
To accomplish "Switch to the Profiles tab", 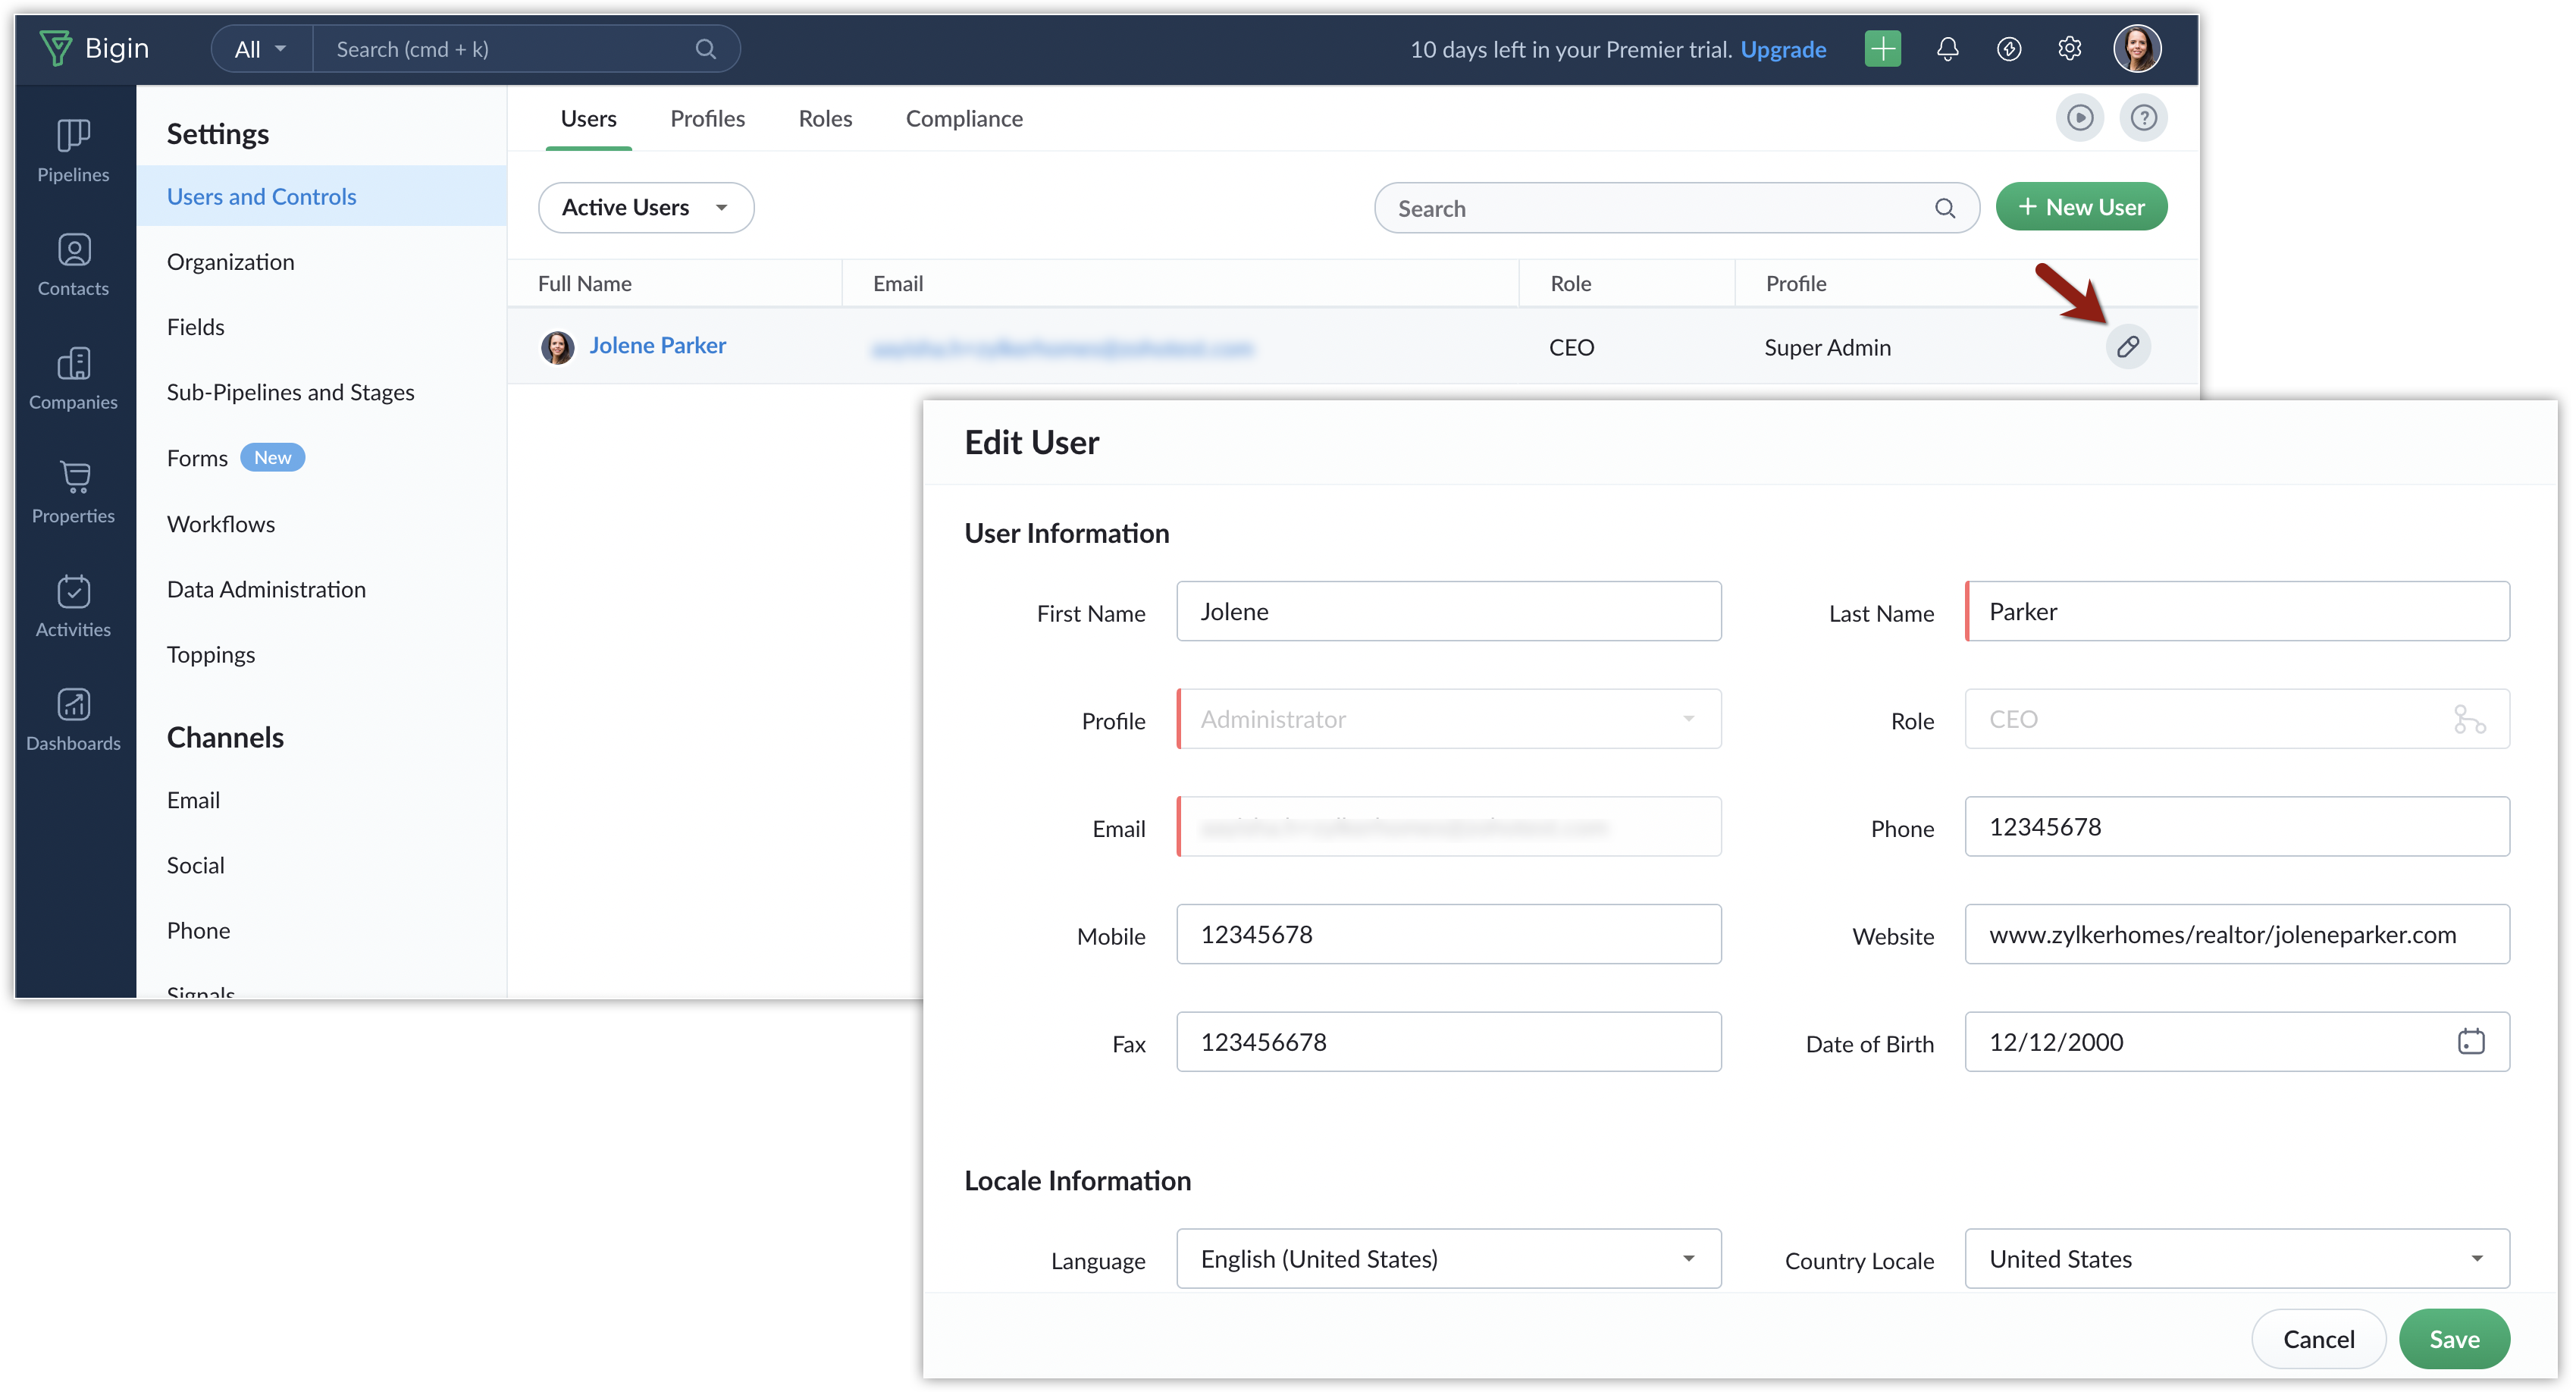I will tap(707, 119).
